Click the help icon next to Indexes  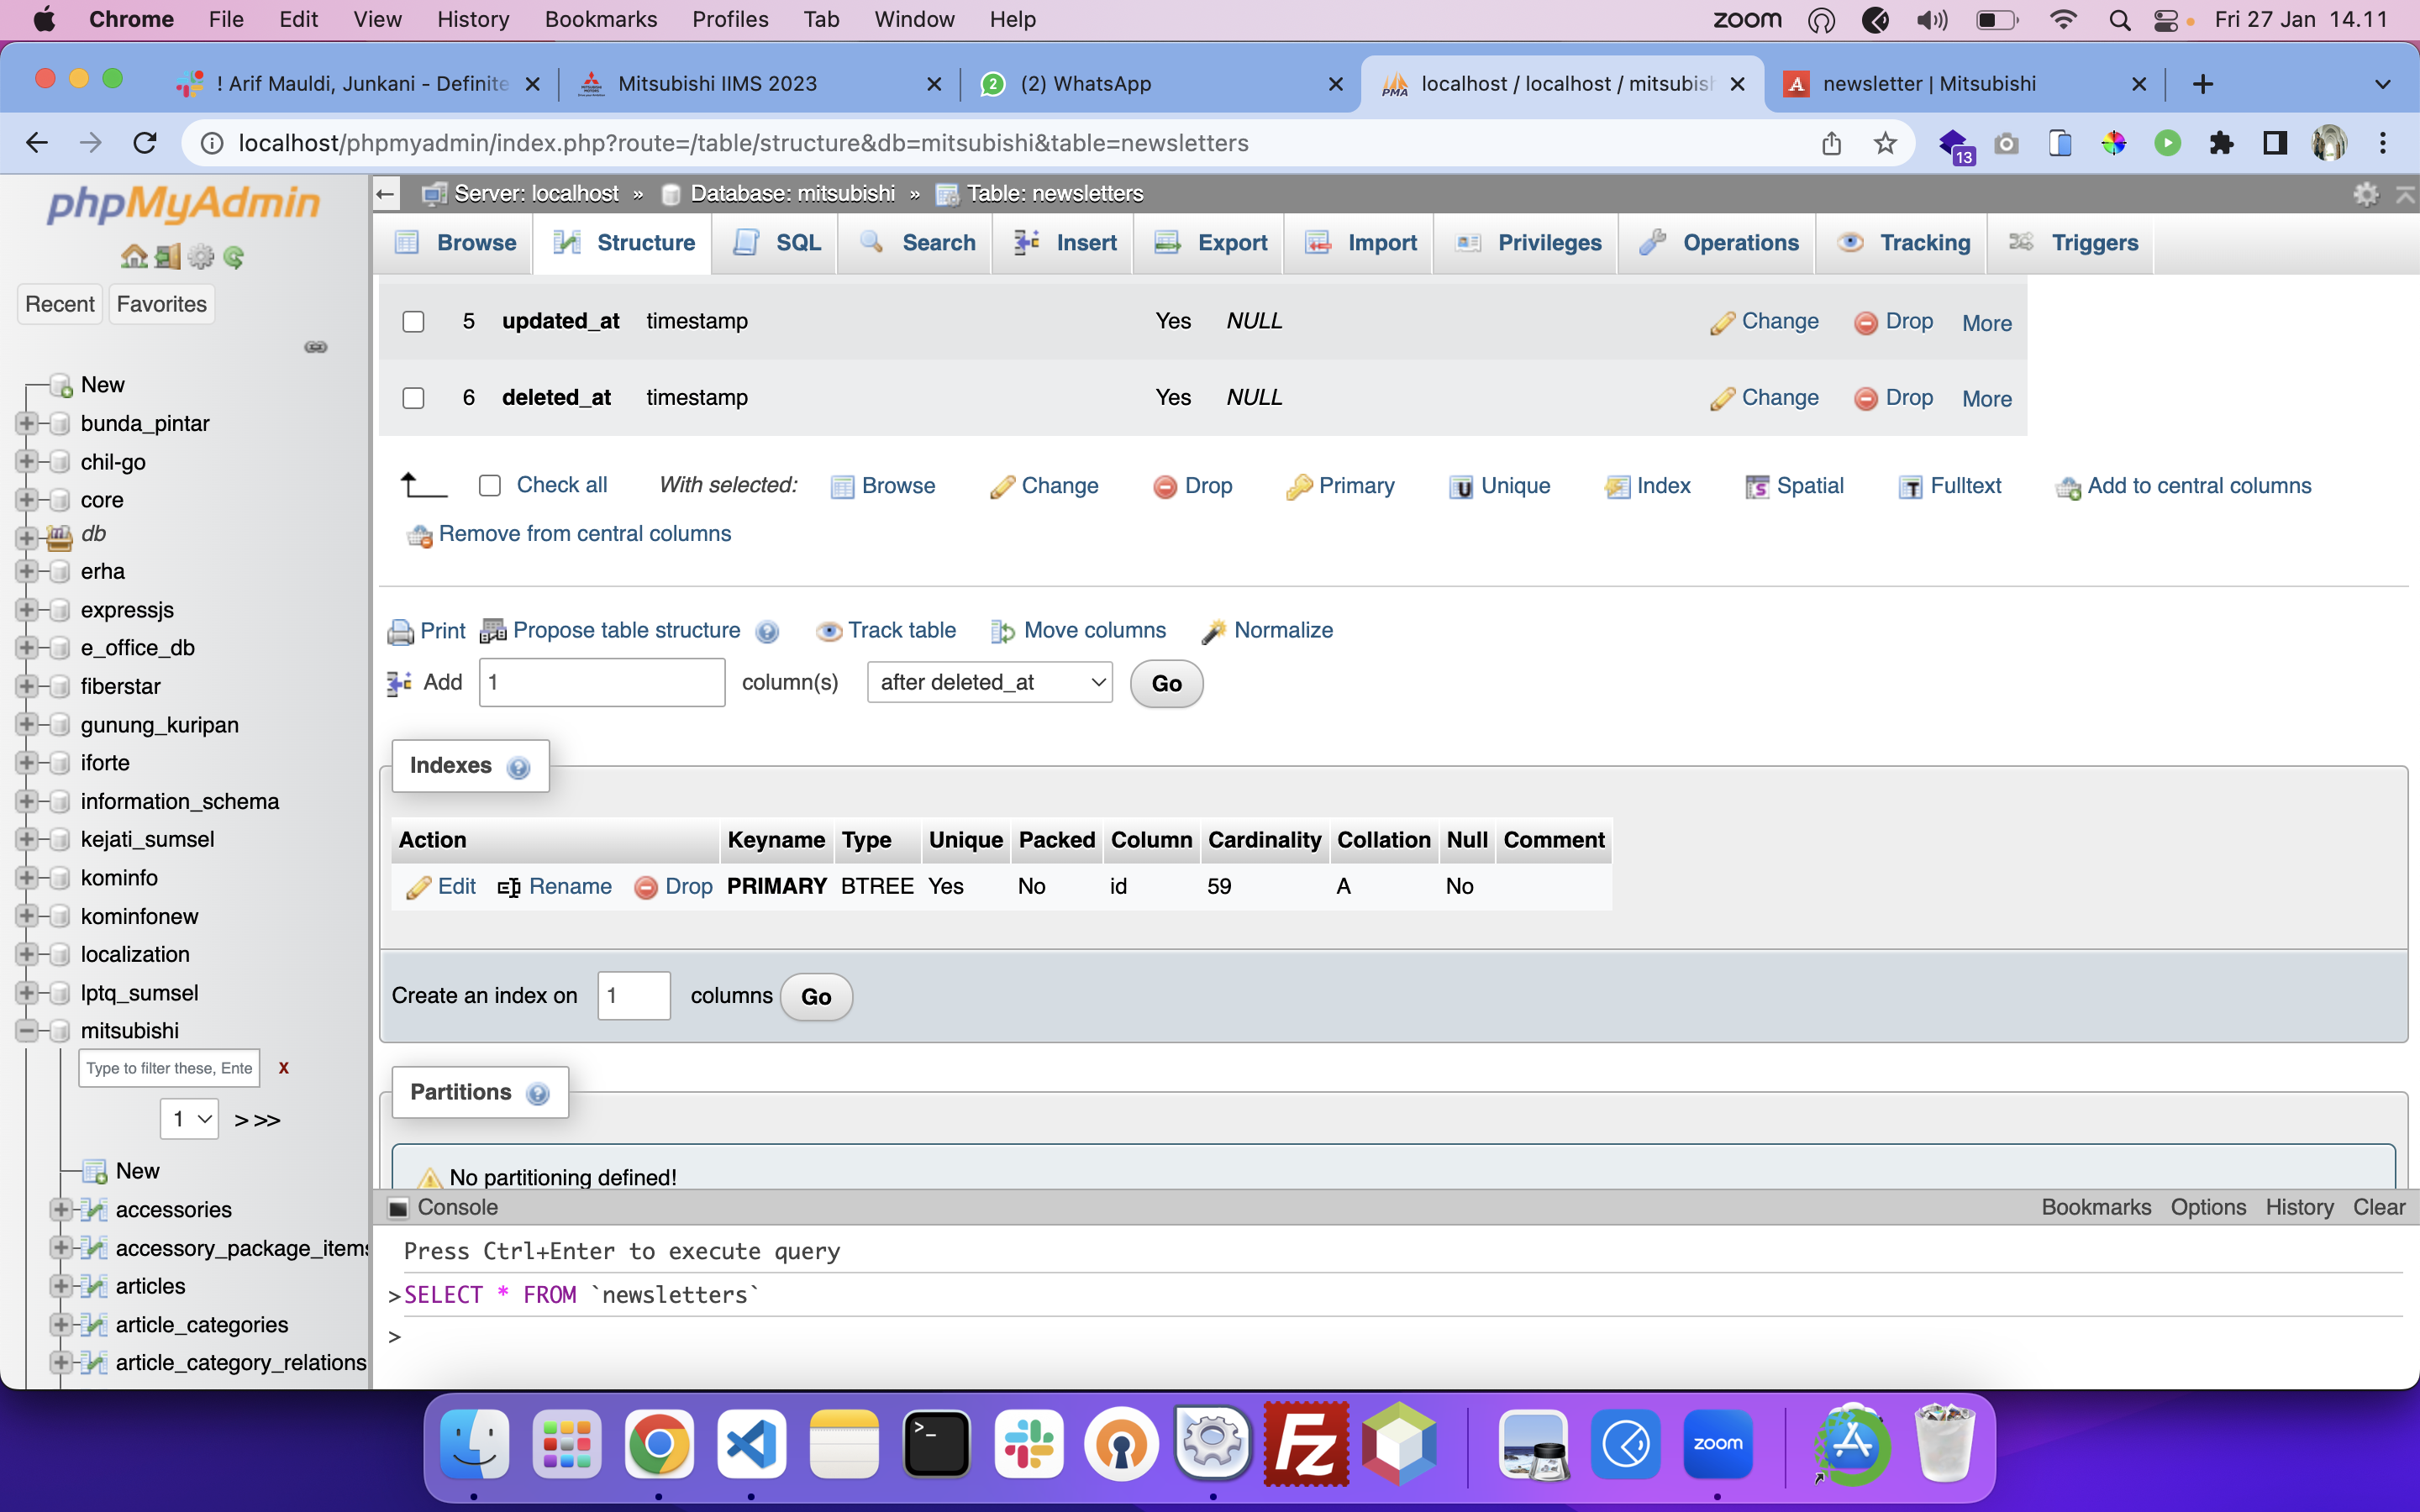click(x=518, y=767)
